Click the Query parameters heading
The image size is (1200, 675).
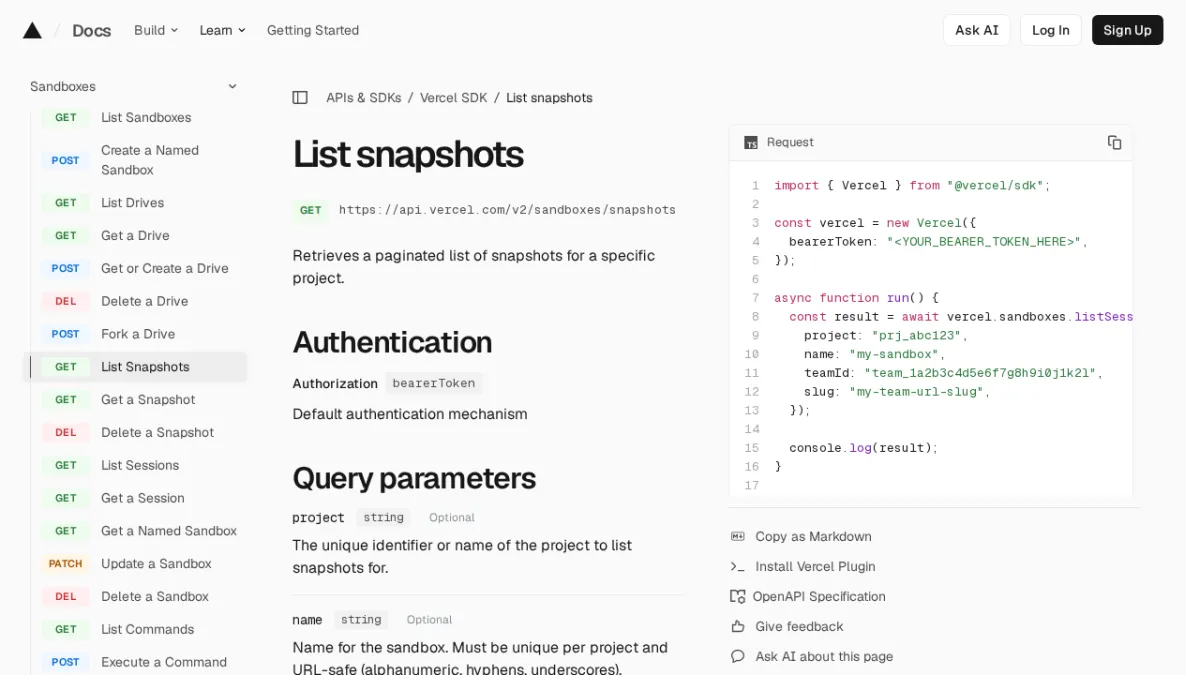[x=414, y=479]
